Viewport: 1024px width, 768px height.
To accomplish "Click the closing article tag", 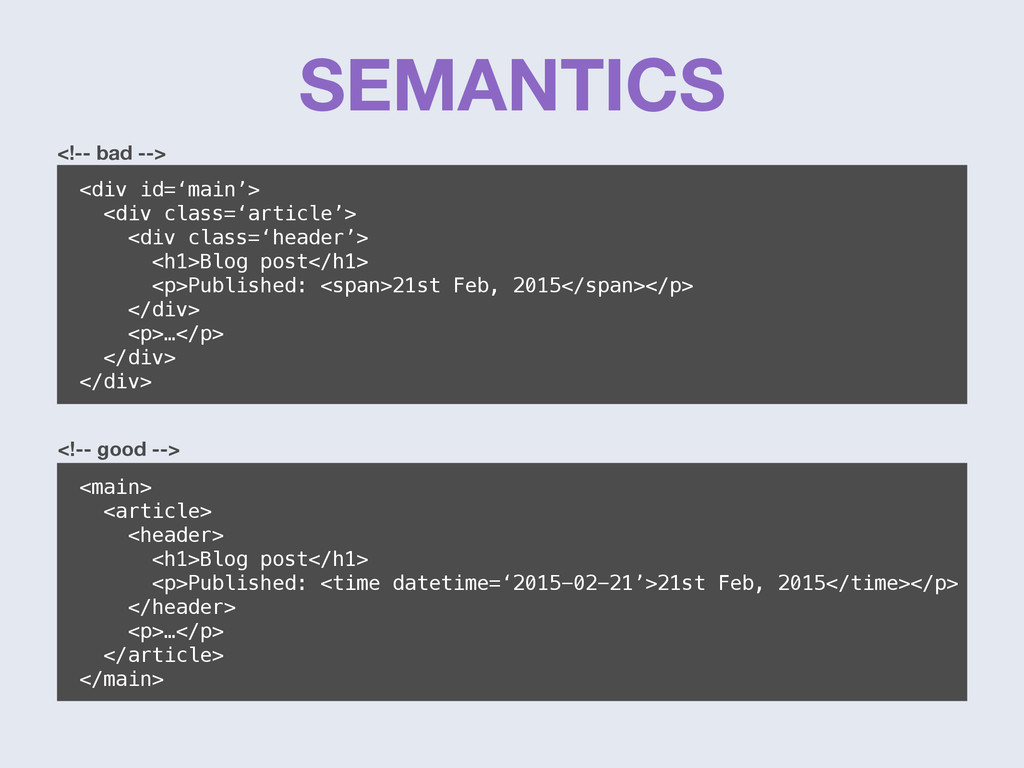I will point(163,655).
